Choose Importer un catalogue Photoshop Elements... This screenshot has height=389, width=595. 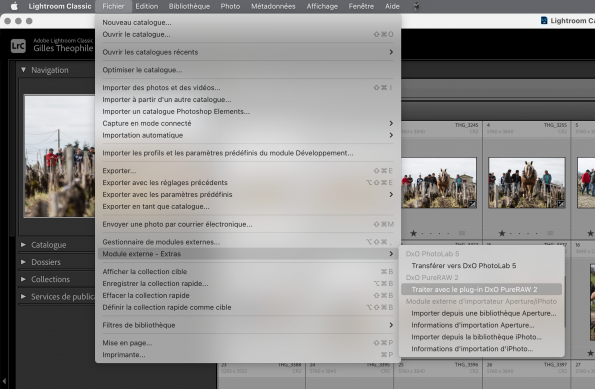point(248,111)
